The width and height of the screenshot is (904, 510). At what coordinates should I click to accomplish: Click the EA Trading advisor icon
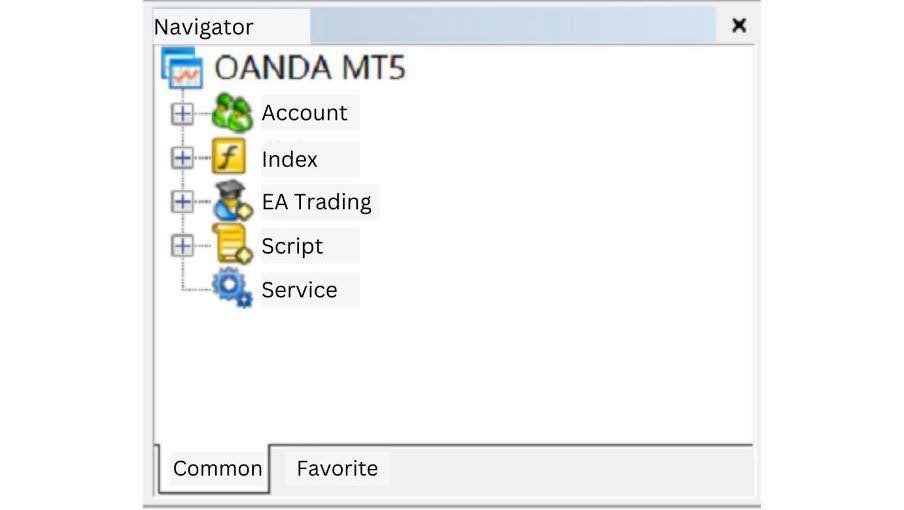(x=232, y=201)
